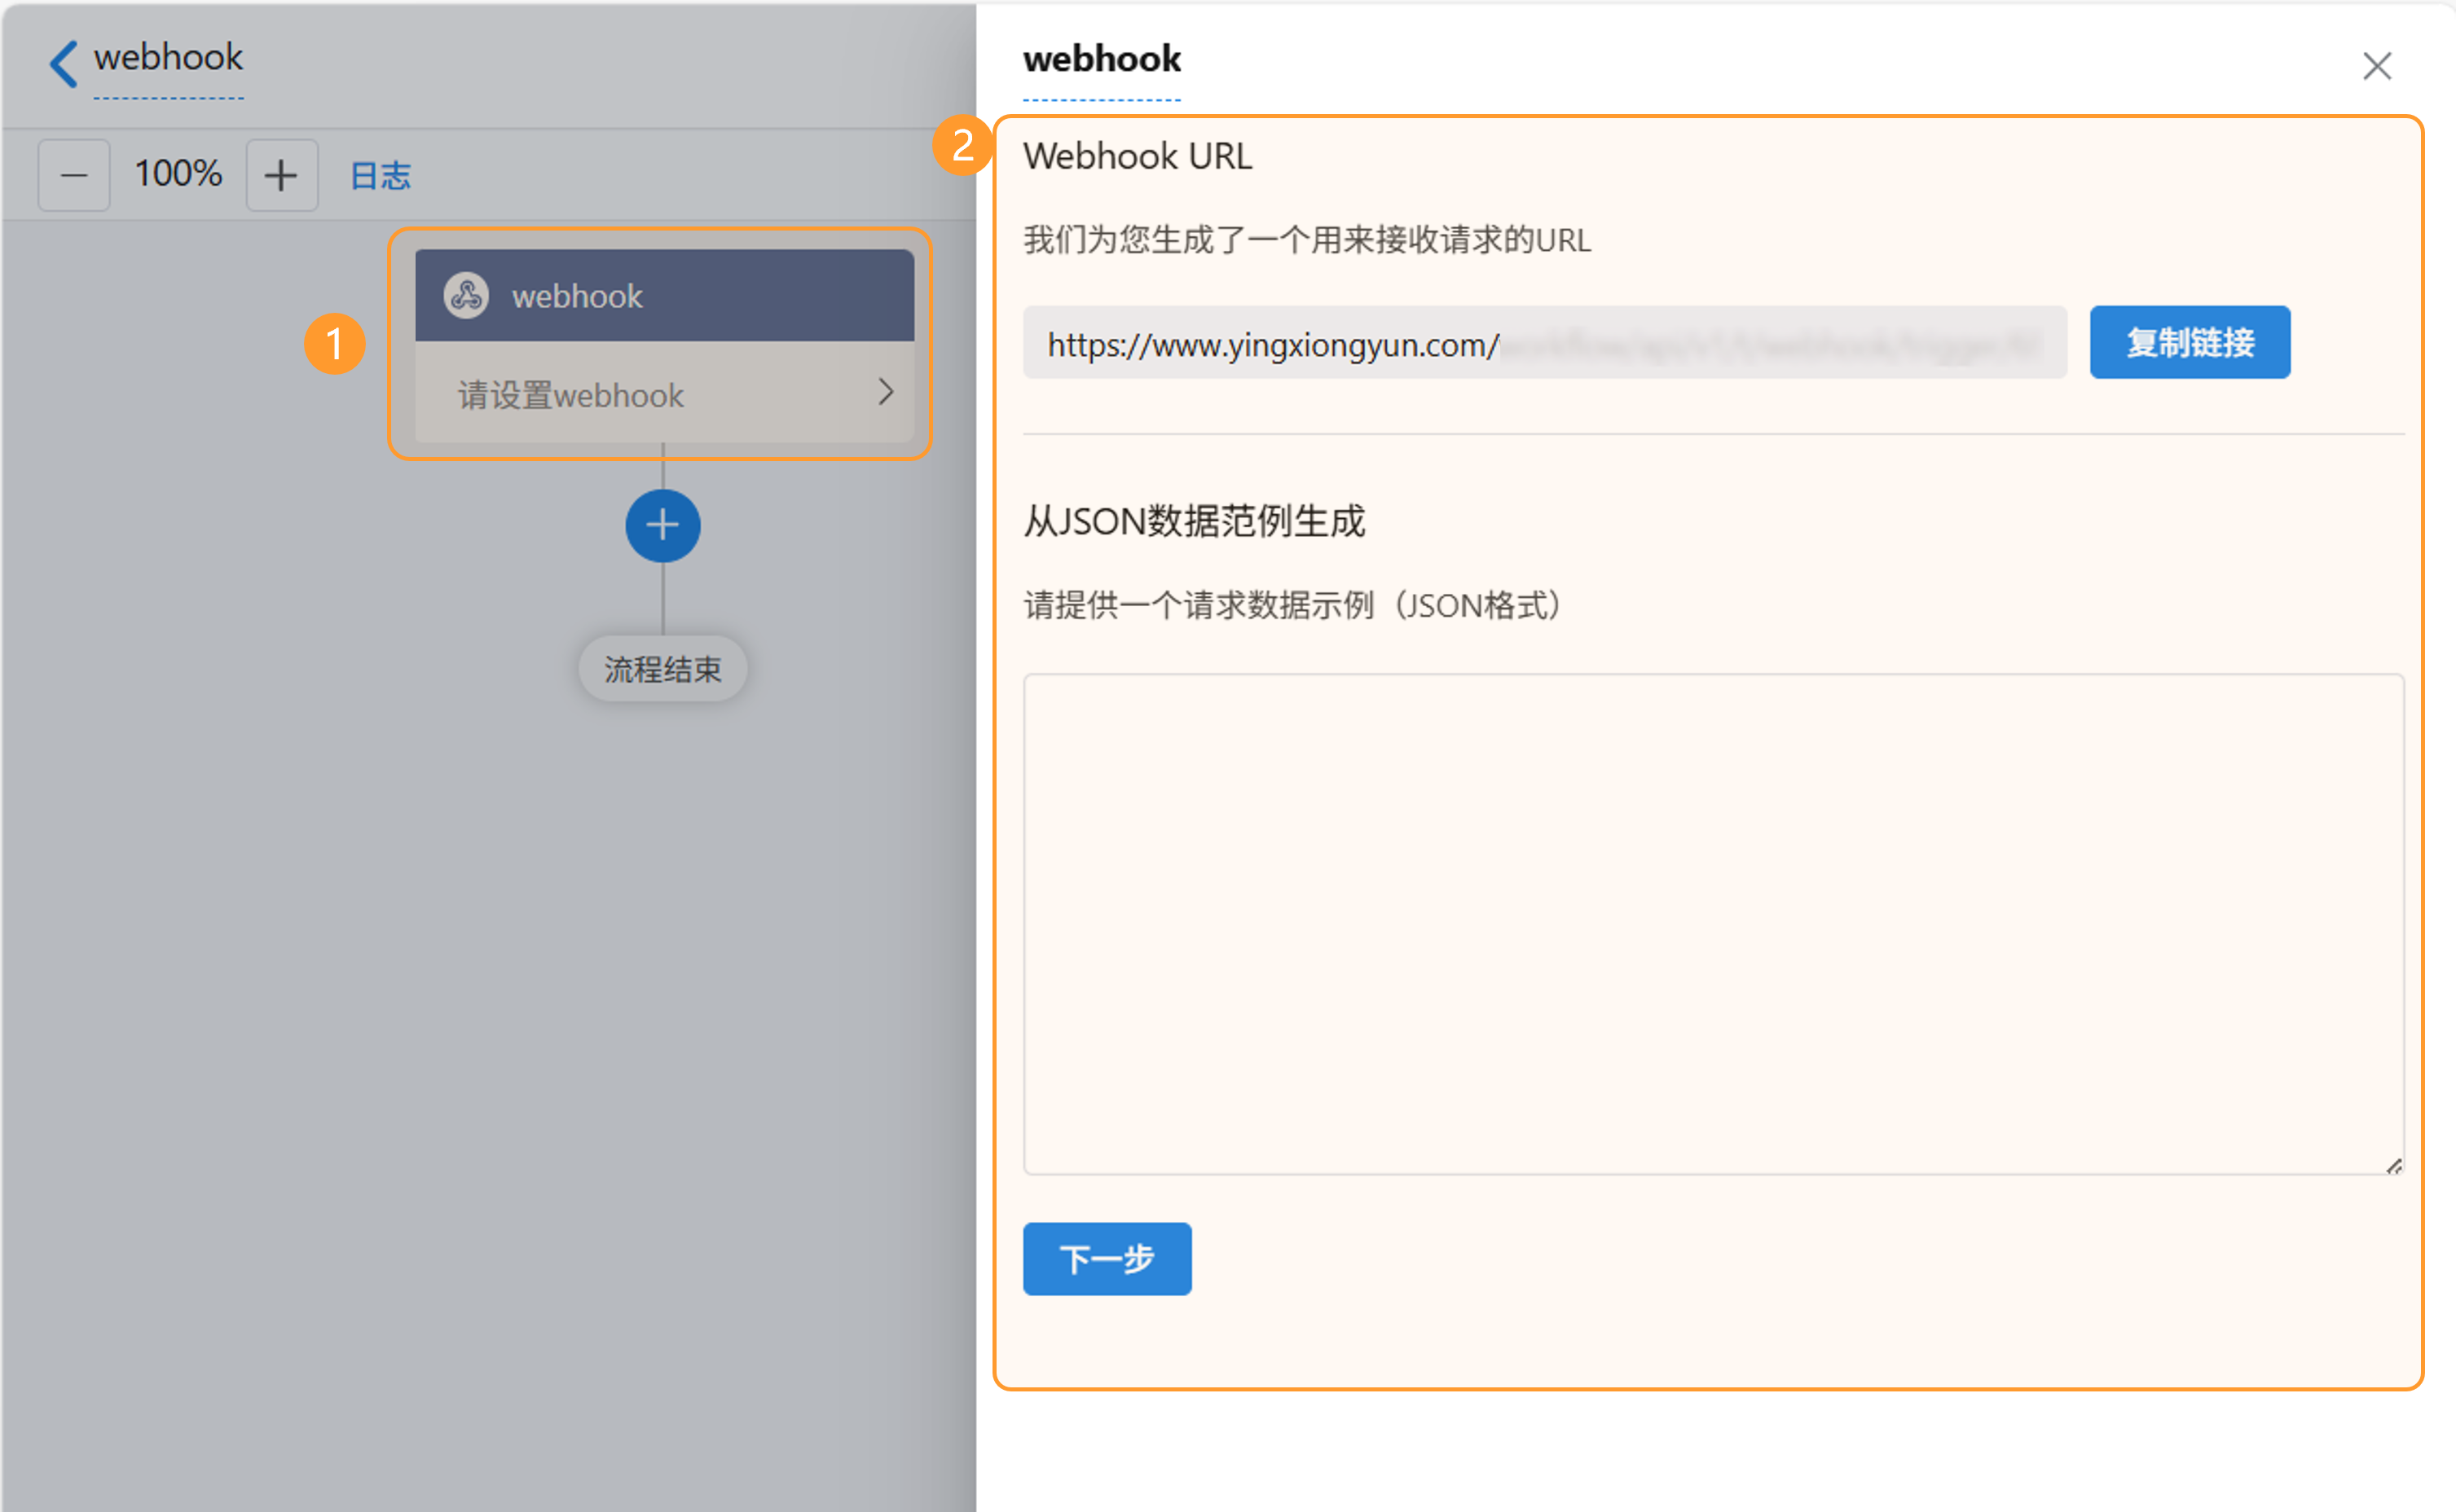2456x1512 pixels.
Task: Zoom in with the plus button
Action: 282,176
